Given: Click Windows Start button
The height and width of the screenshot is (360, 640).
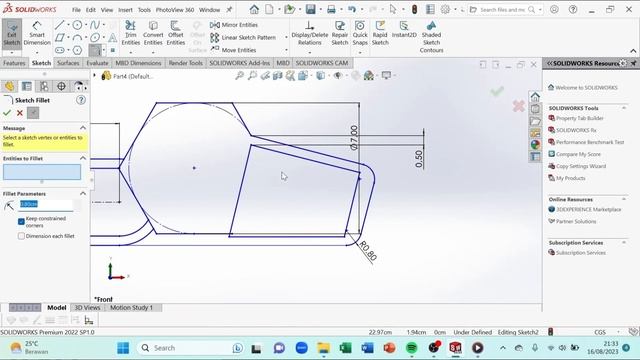Looking at the screenshot, I should point(123,348).
